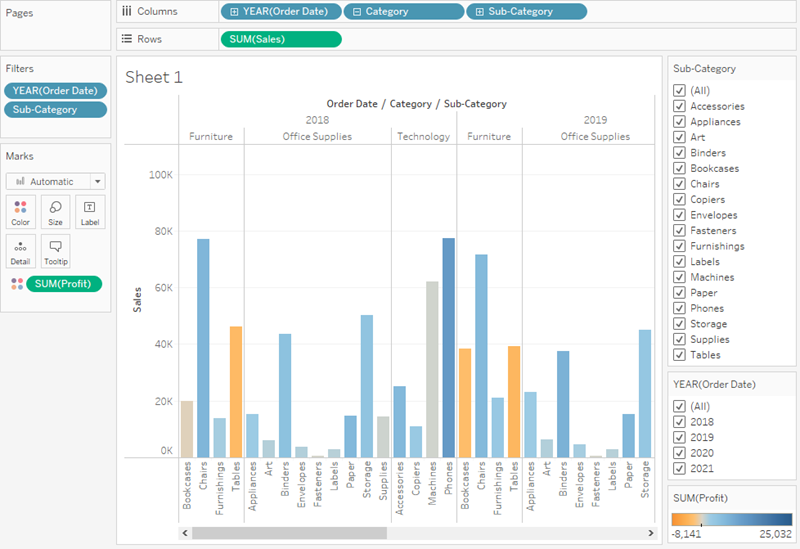Click the Size marks card icon
Screen dimensions: 800x549
[x=55, y=212]
